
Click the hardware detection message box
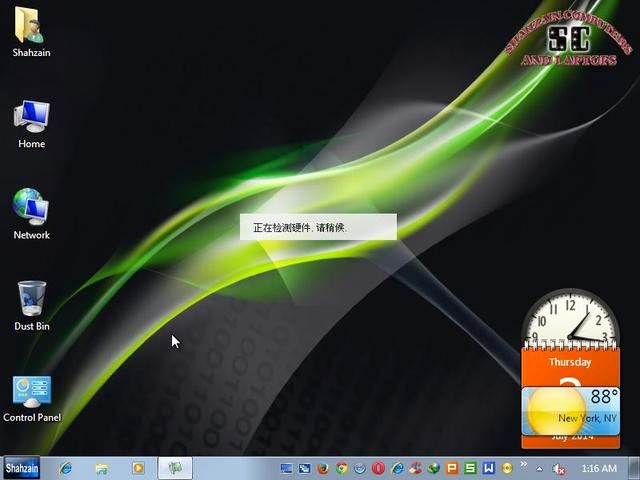point(318,227)
